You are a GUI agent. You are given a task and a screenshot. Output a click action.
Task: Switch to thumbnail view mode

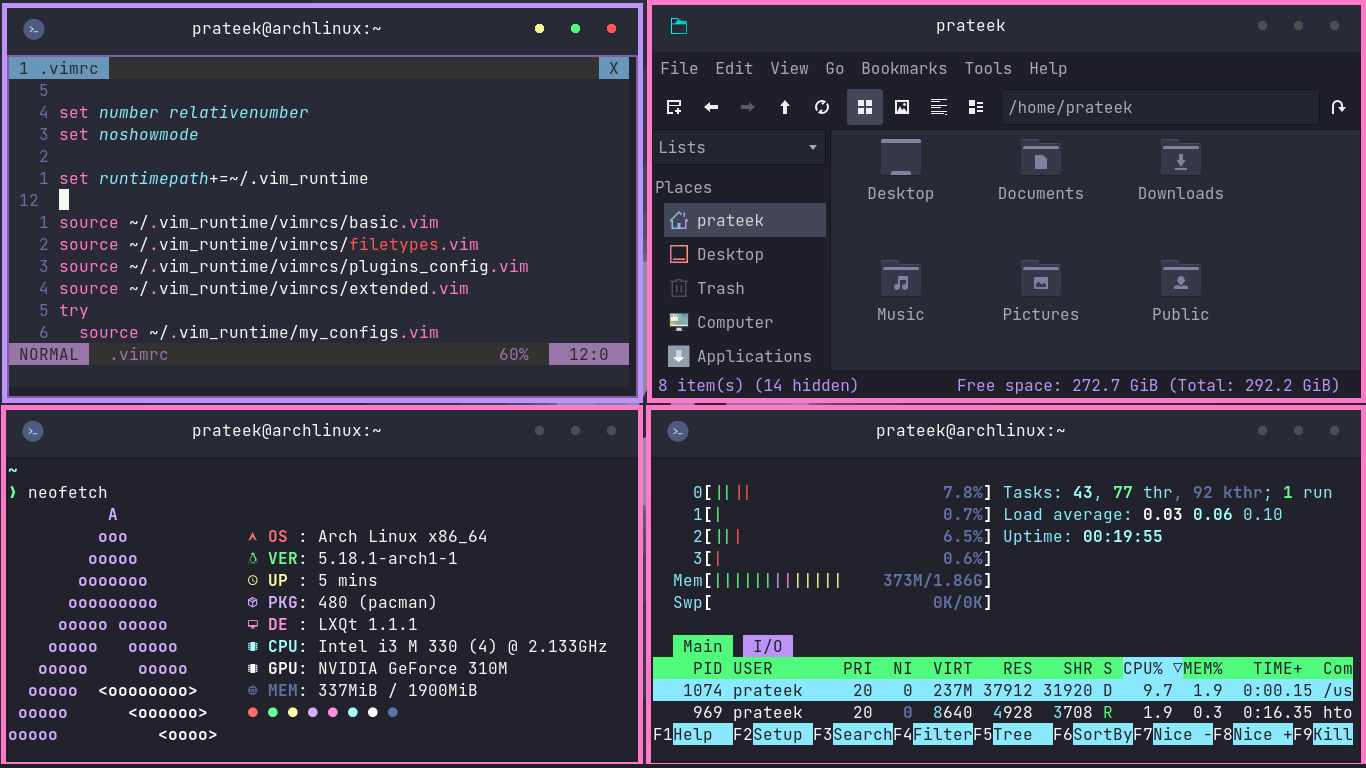coord(902,107)
